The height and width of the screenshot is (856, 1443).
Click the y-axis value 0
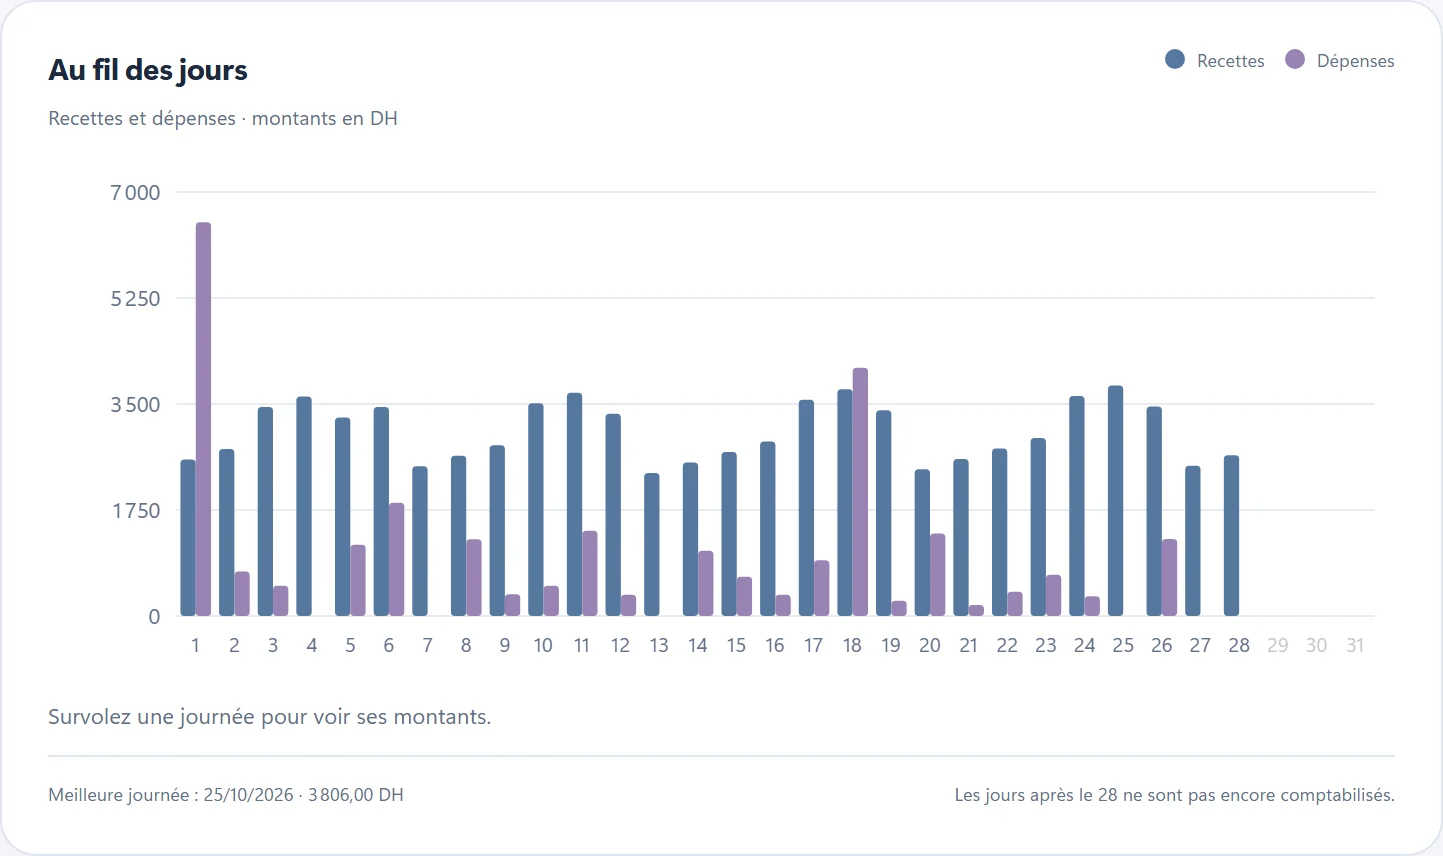(x=154, y=616)
